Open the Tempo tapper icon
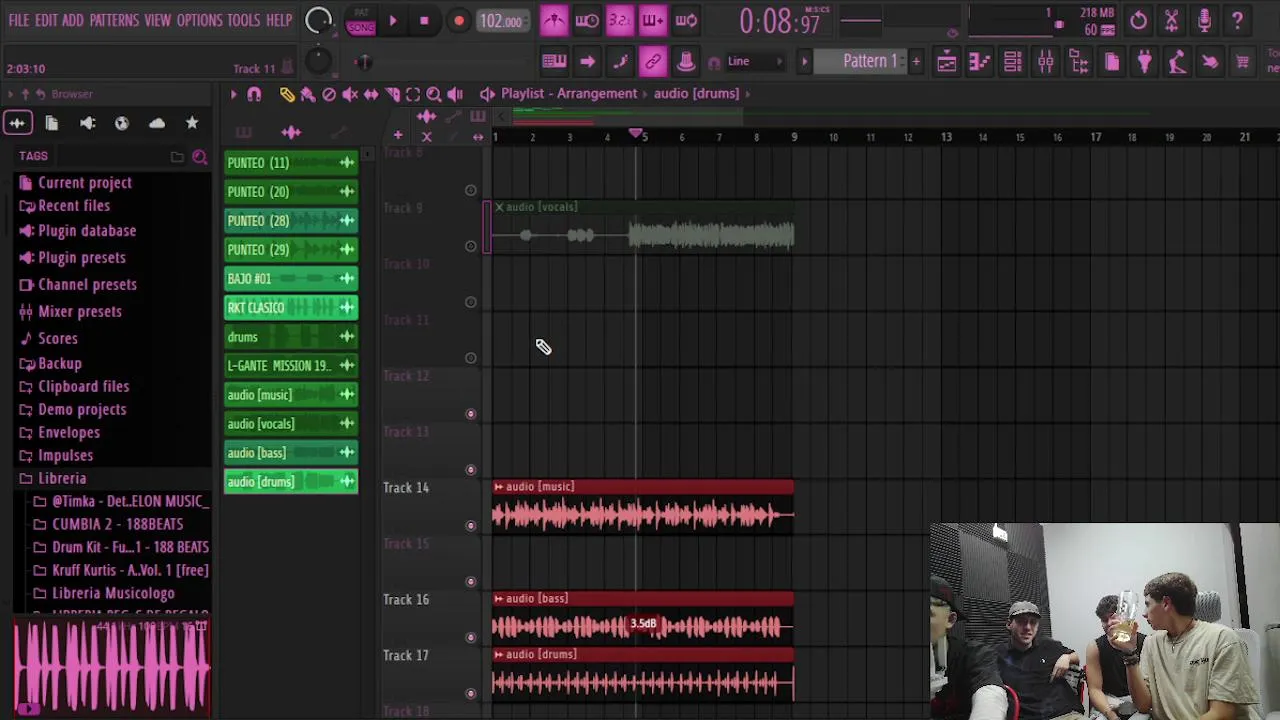 tap(1177, 62)
